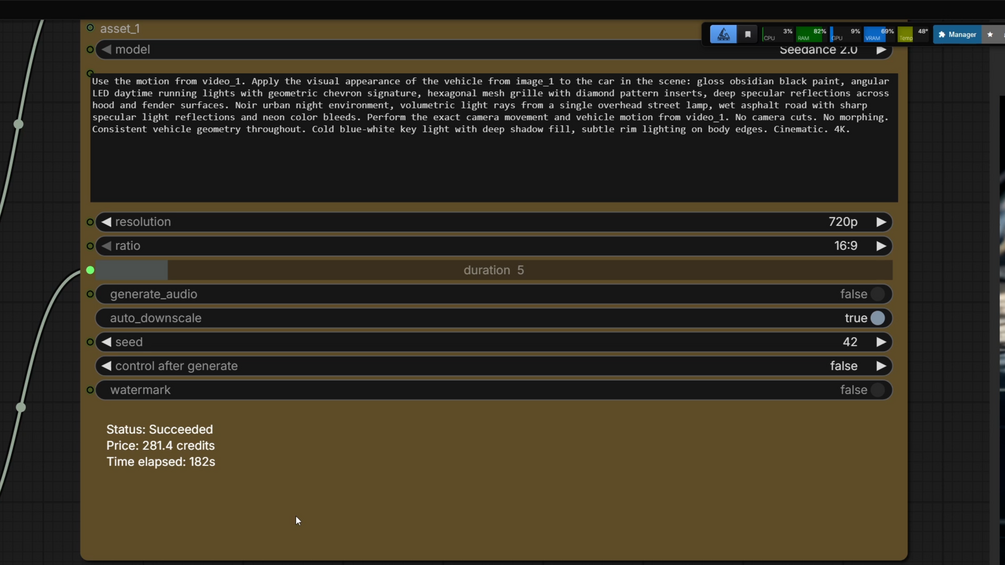1005x565 pixels.
Task: Toggle the watermark switch
Action: click(877, 389)
